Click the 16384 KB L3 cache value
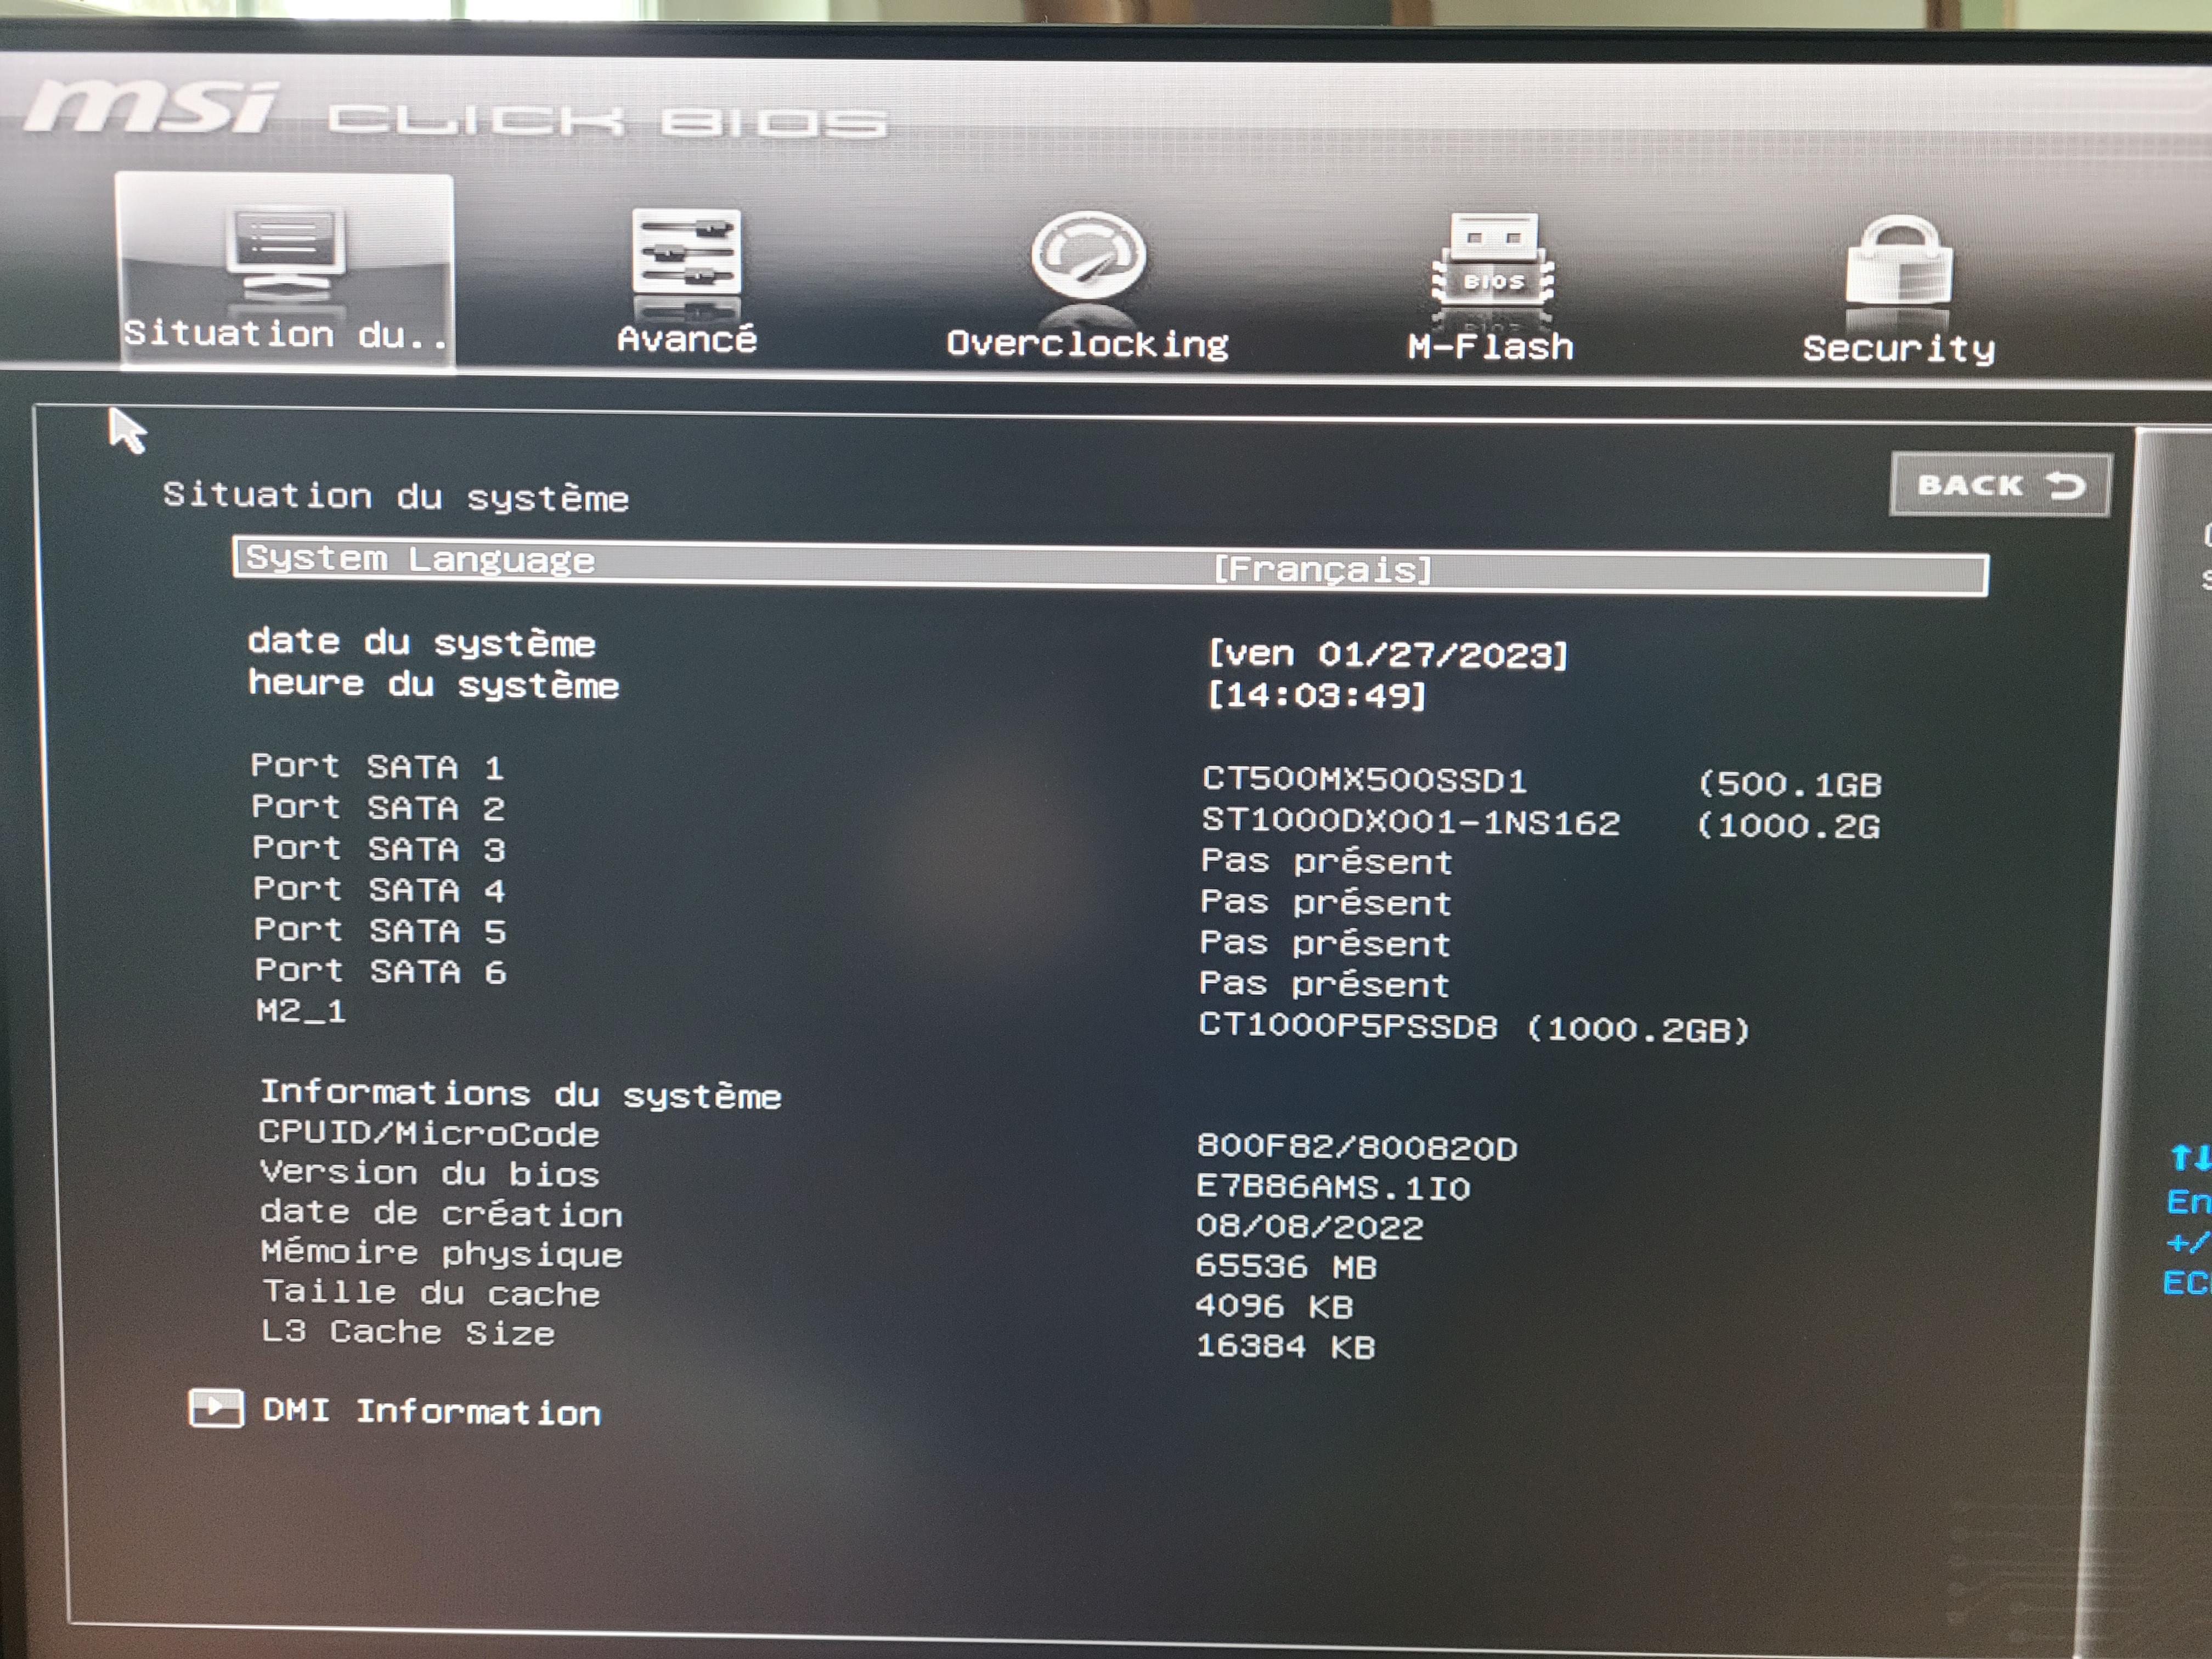Screen dimensions: 2212x1659 tap(1286, 1346)
